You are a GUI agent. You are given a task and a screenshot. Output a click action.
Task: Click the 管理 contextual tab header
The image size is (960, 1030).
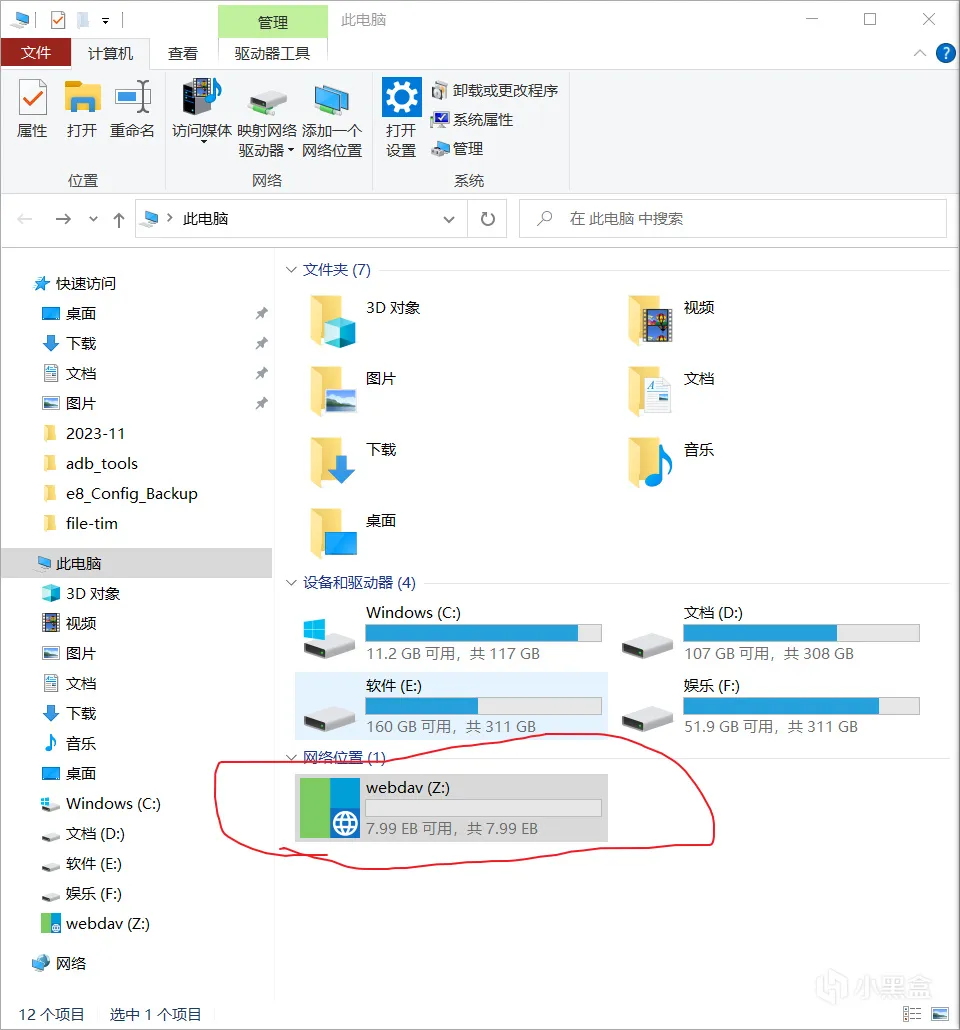click(x=273, y=22)
